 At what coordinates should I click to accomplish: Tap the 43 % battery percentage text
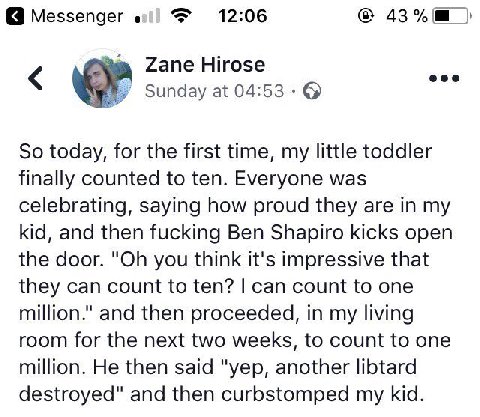407,16
